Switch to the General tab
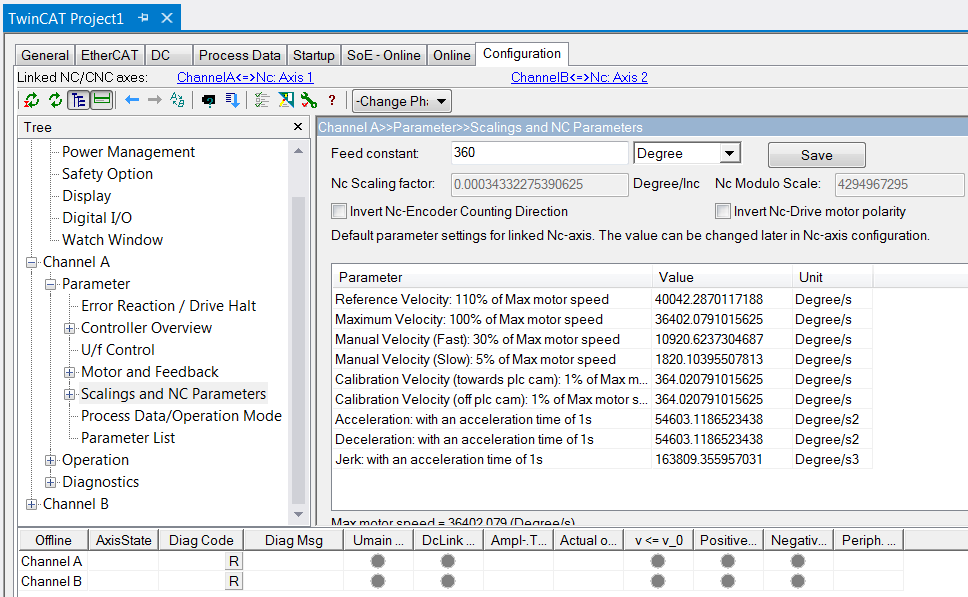The height and width of the screenshot is (597, 968). tap(45, 55)
